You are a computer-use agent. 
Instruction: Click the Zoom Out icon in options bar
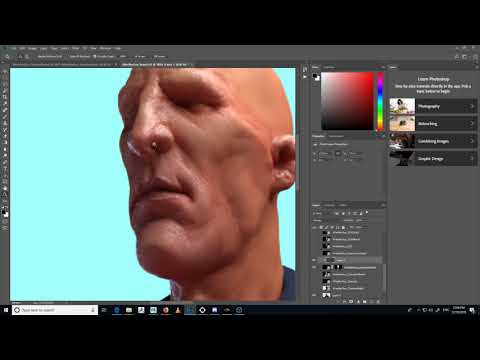point(27,56)
